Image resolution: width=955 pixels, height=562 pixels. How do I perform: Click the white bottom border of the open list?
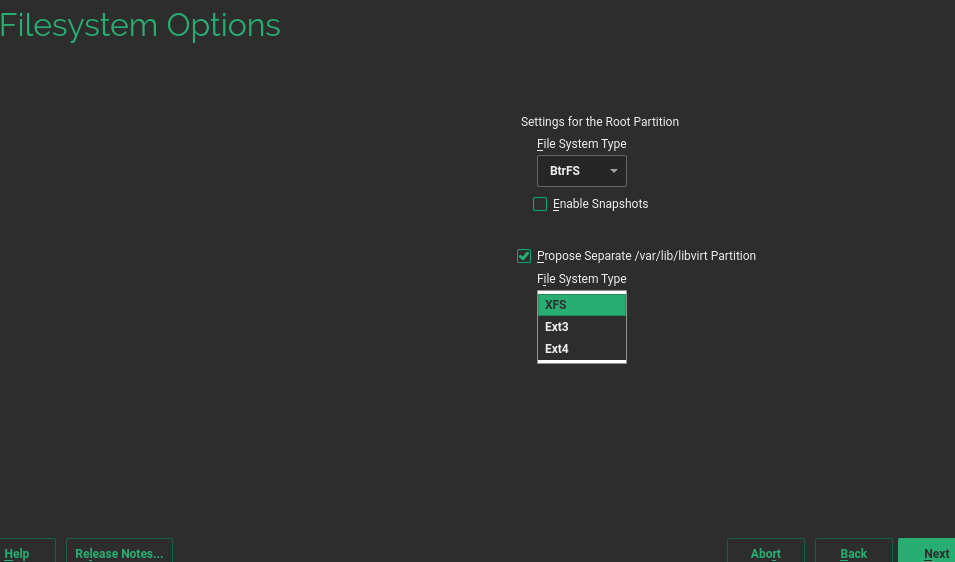(581, 361)
